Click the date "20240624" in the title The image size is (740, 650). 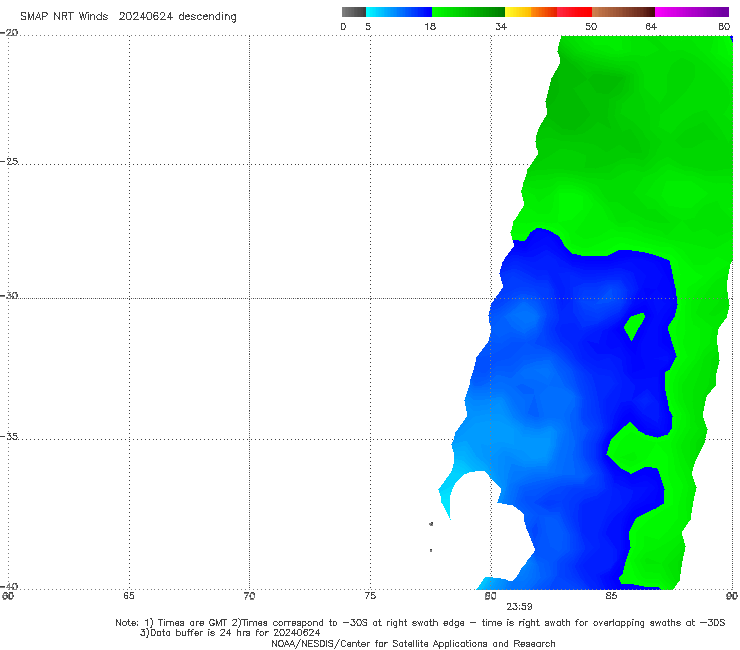click(x=146, y=16)
